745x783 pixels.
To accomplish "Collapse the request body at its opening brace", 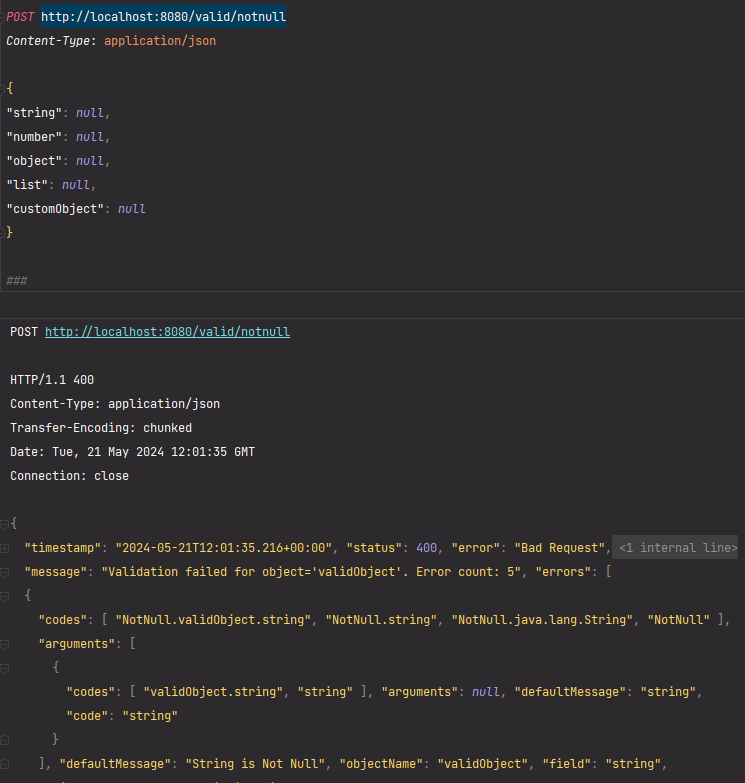I will pyautogui.click(x=2, y=89).
